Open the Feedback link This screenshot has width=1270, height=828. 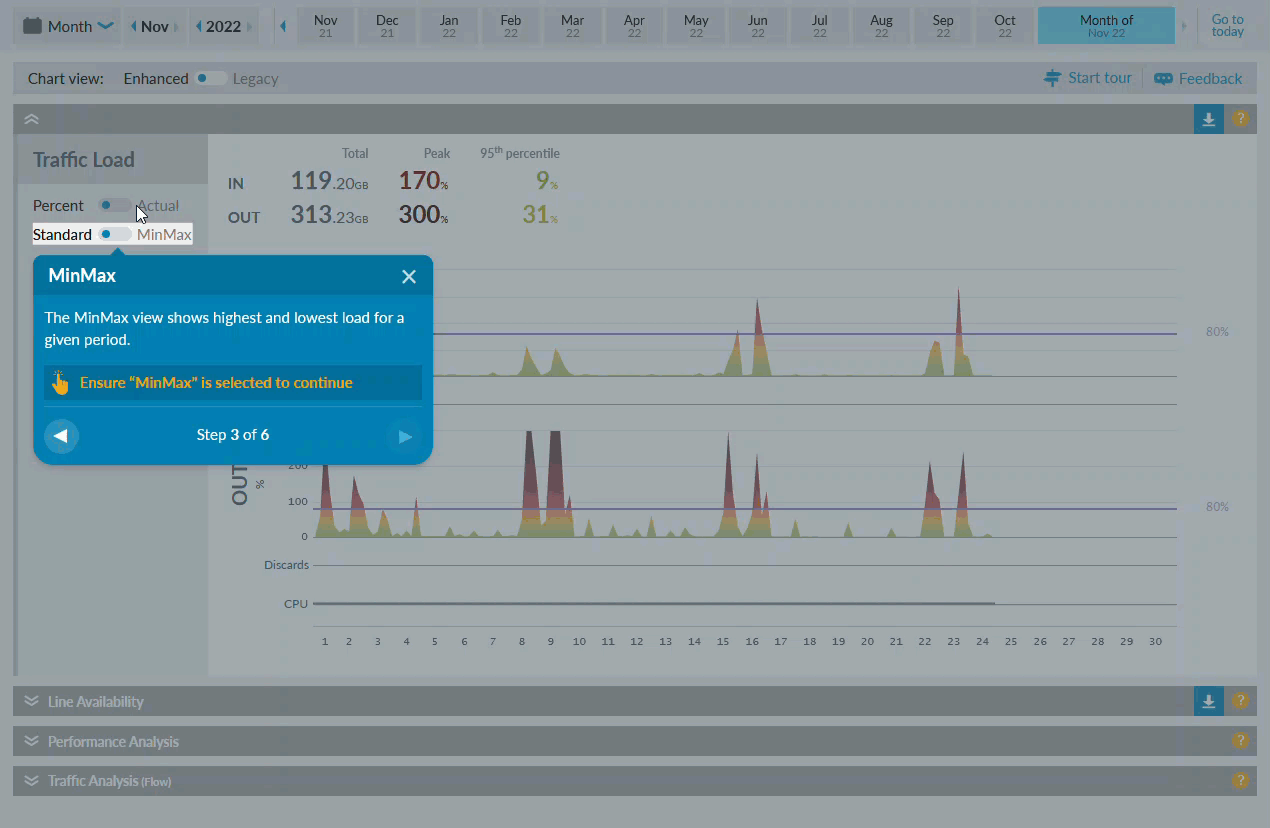click(x=1198, y=78)
